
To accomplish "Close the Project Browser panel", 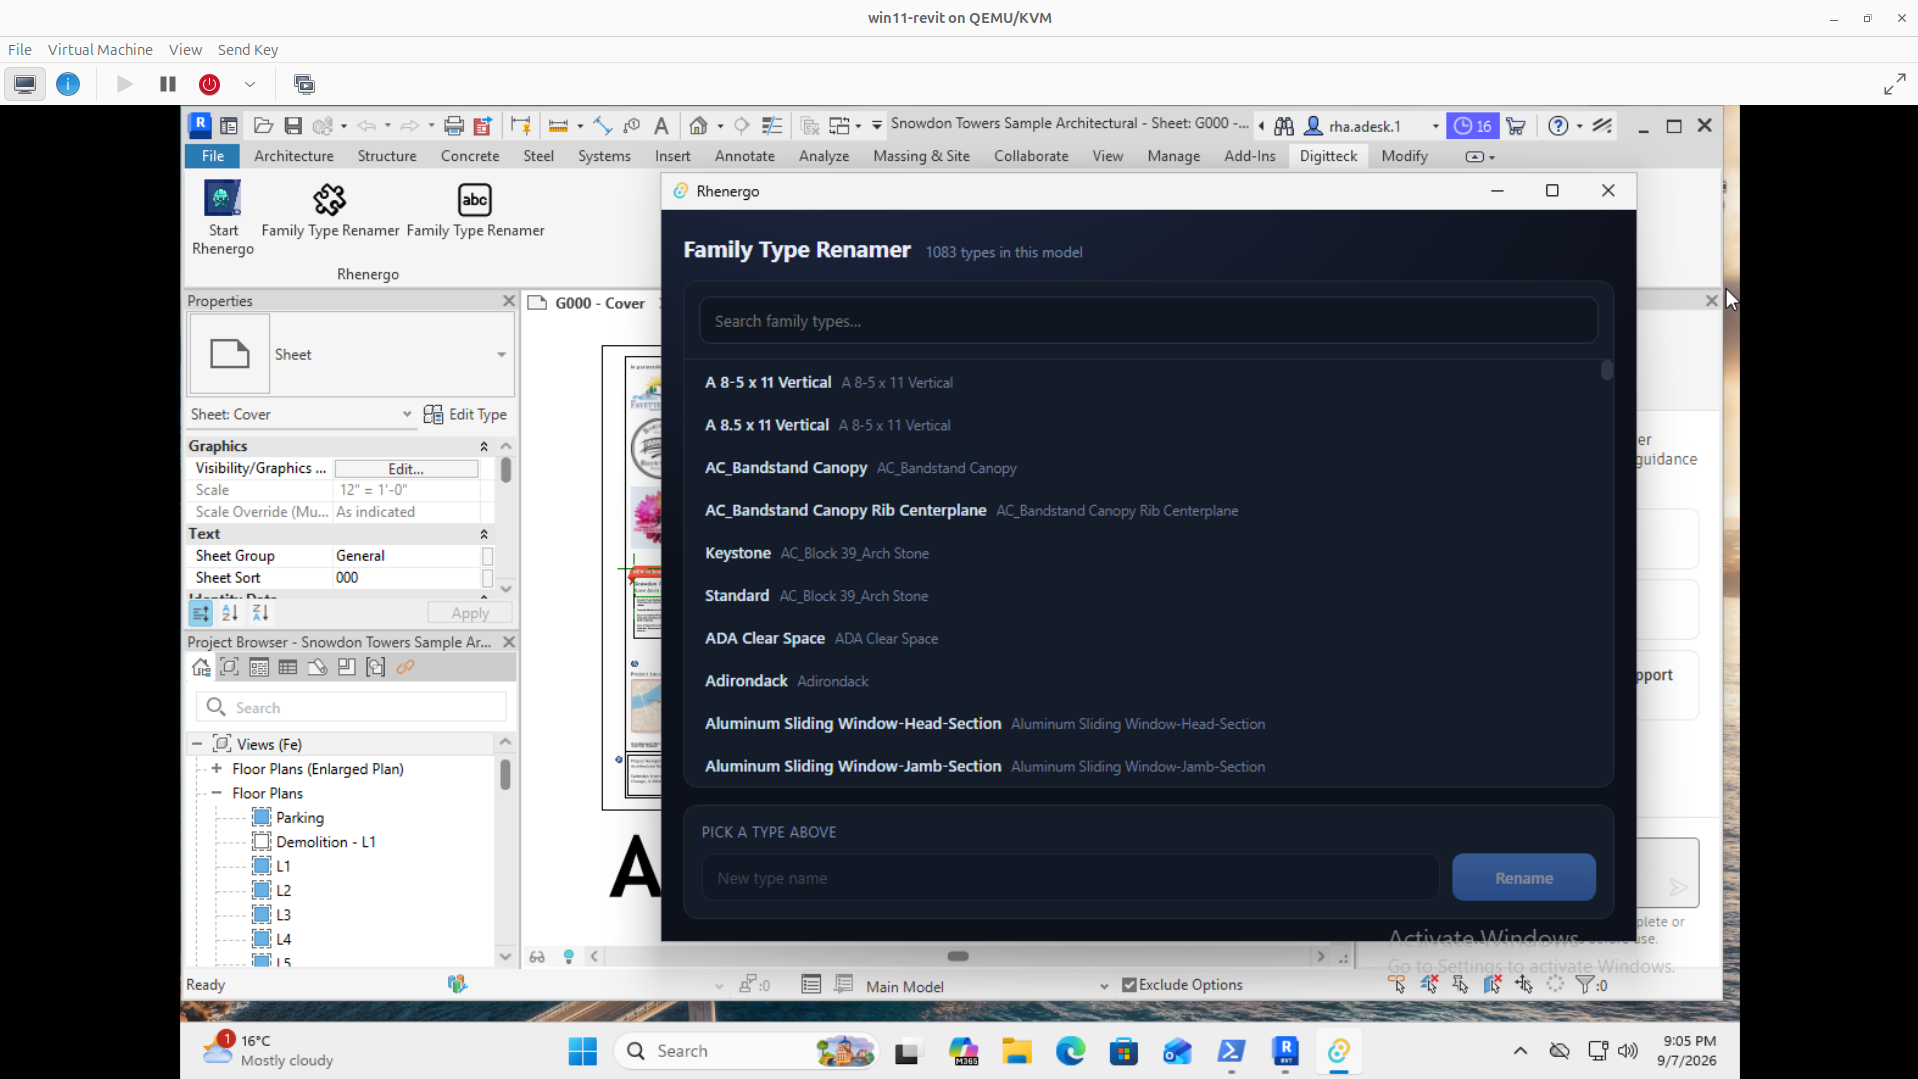I will pos(508,642).
